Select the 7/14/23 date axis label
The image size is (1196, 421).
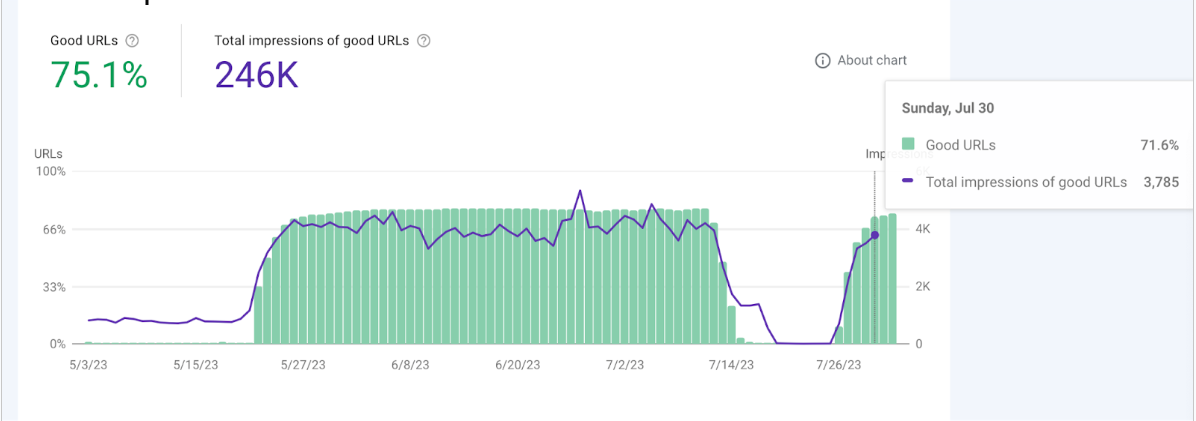[731, 365]
